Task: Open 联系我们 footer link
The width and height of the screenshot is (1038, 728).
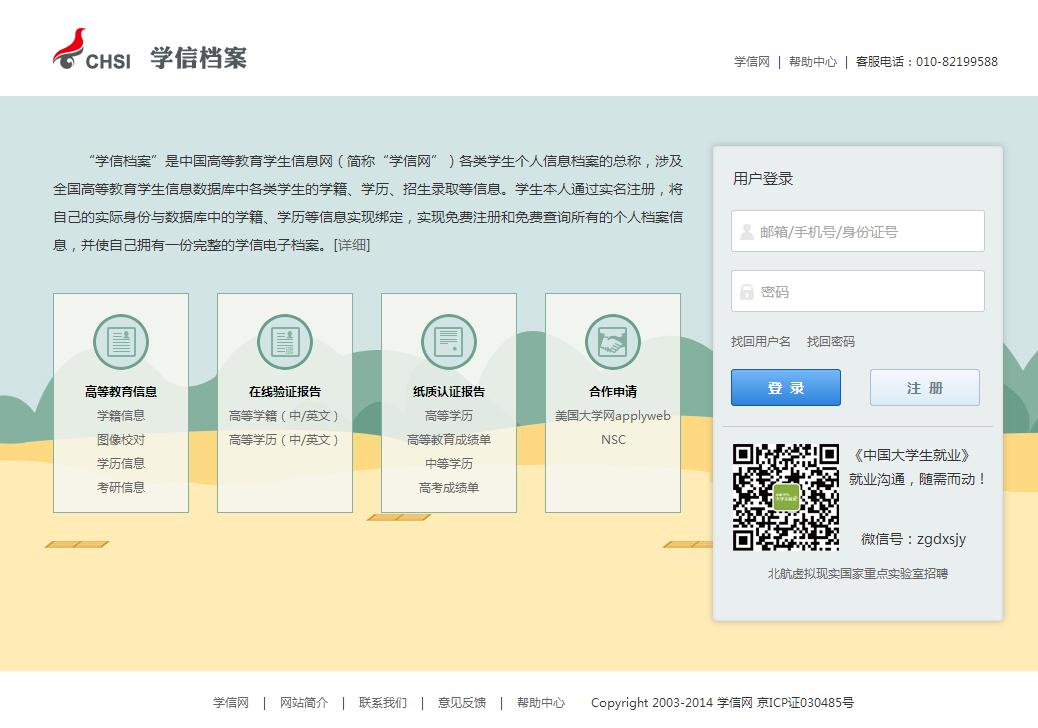Action: click(383, 703)
